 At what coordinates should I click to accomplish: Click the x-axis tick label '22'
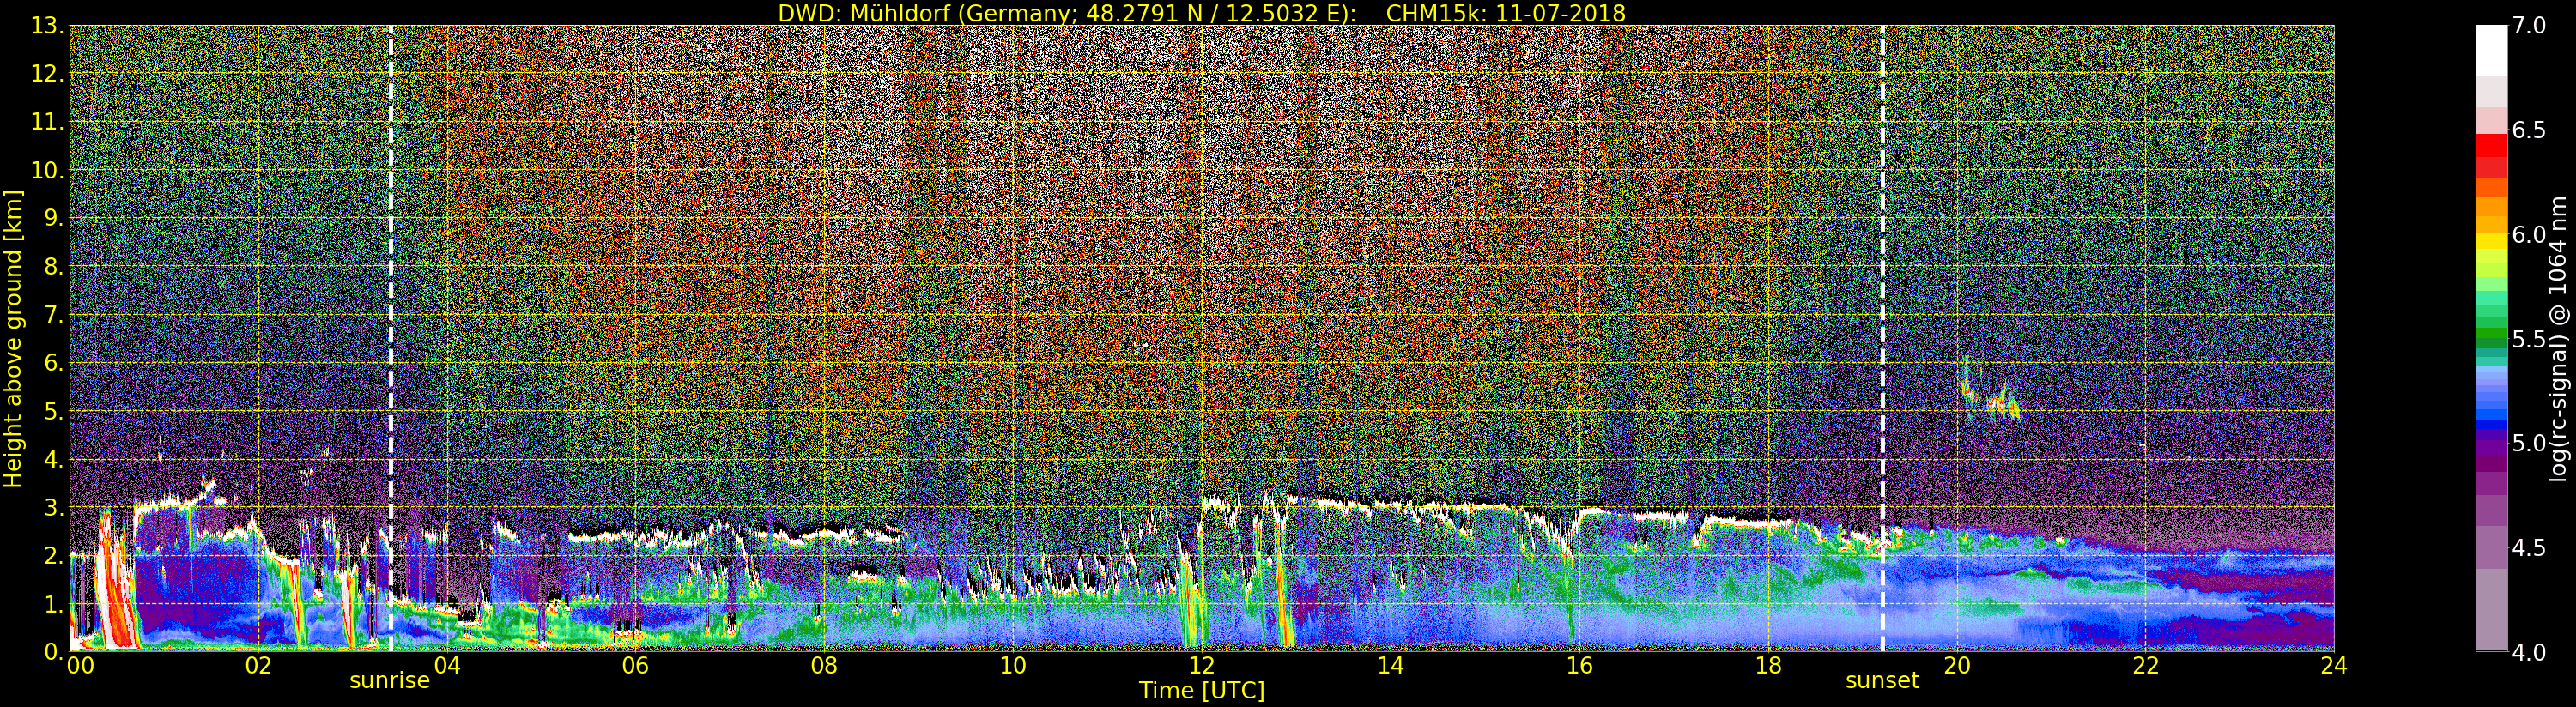click(2146, 666)
